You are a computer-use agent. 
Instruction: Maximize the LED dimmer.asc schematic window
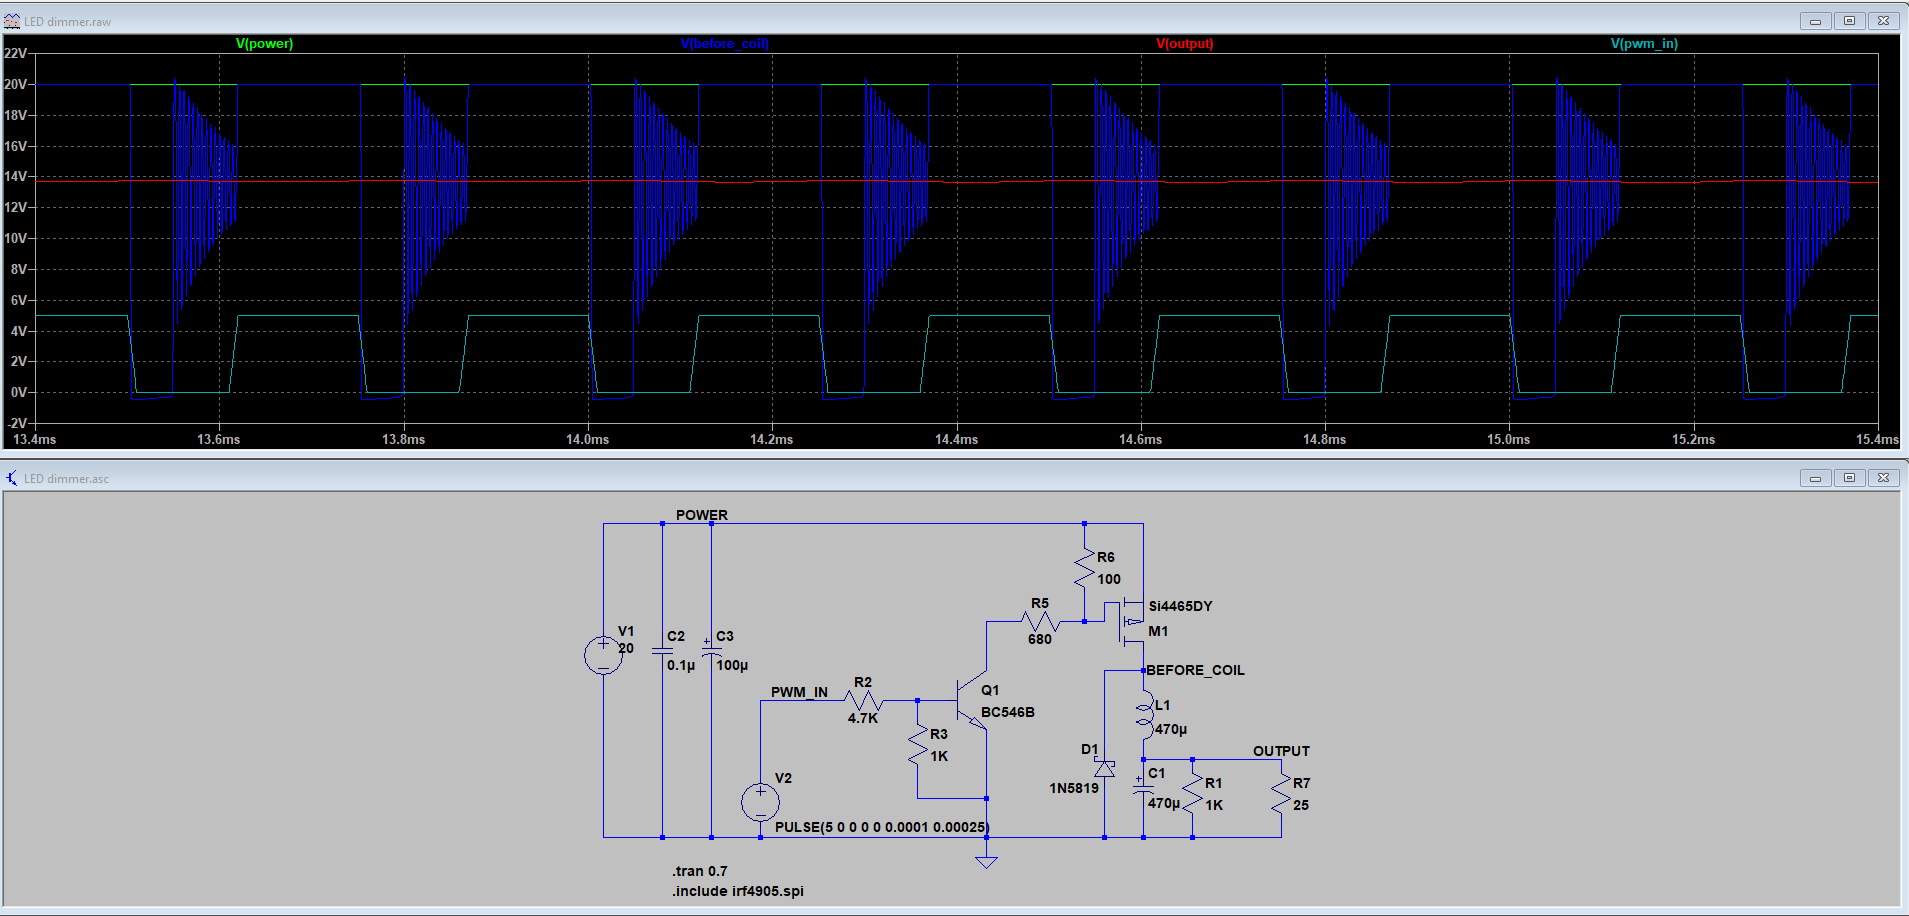1849,478
